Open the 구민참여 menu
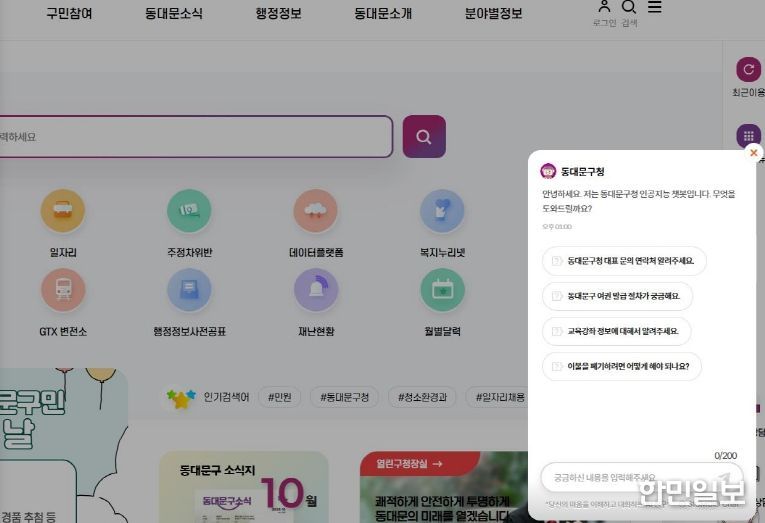This screenshot has height=523, width=765. [x=69, y=14]
